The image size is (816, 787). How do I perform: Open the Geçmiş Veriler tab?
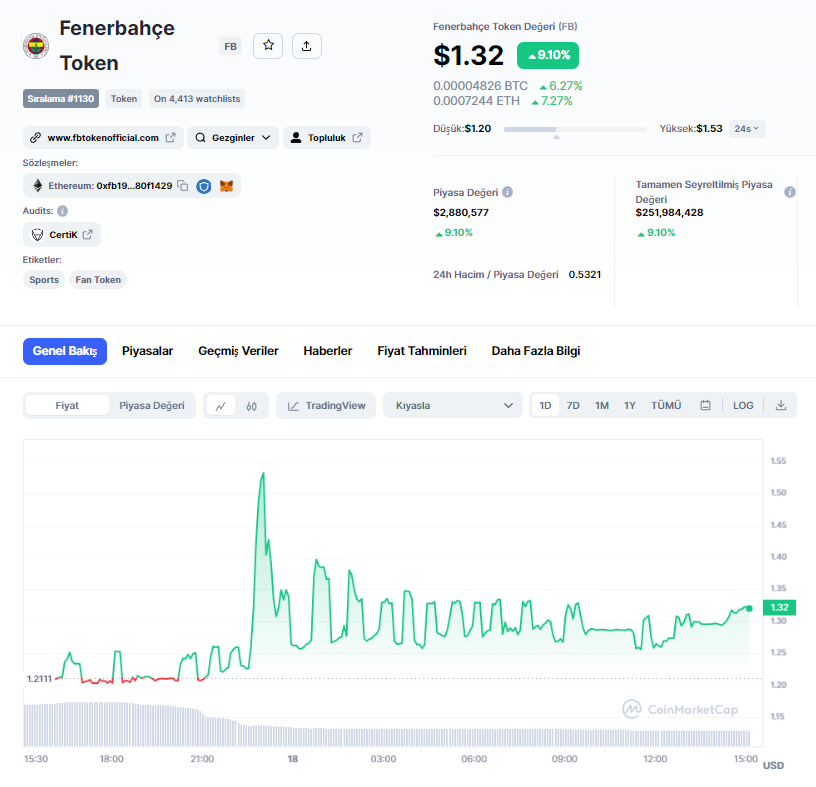coord(238,351)
